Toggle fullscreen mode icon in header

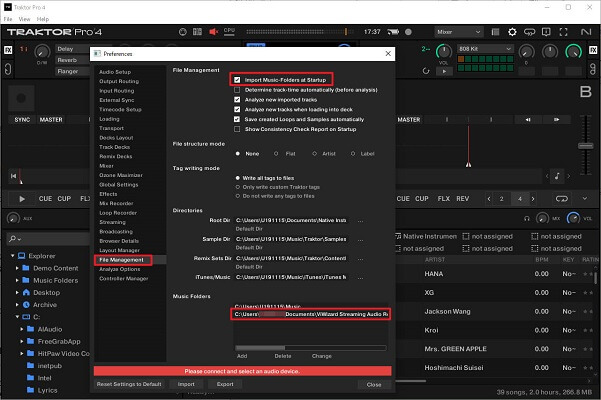[563, 32]
